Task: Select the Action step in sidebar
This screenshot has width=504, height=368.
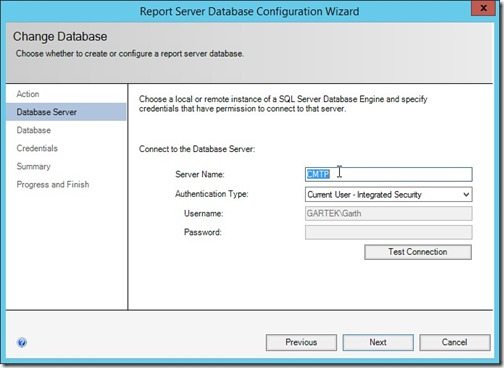Action: tap(28, 94)
